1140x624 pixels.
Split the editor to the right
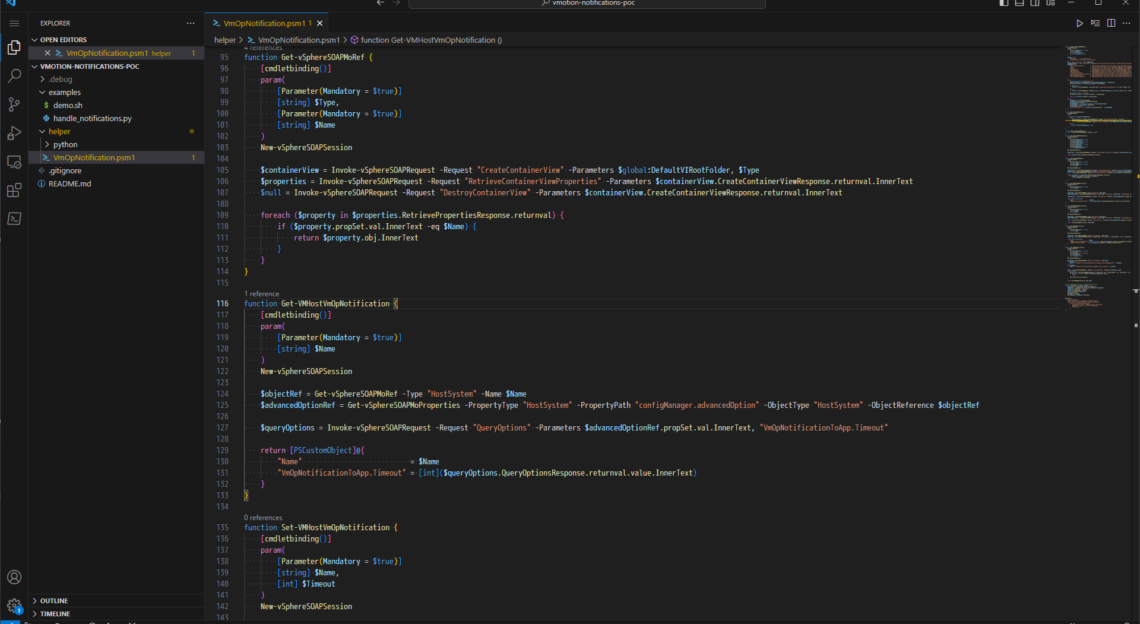(x=1111, y=22)
